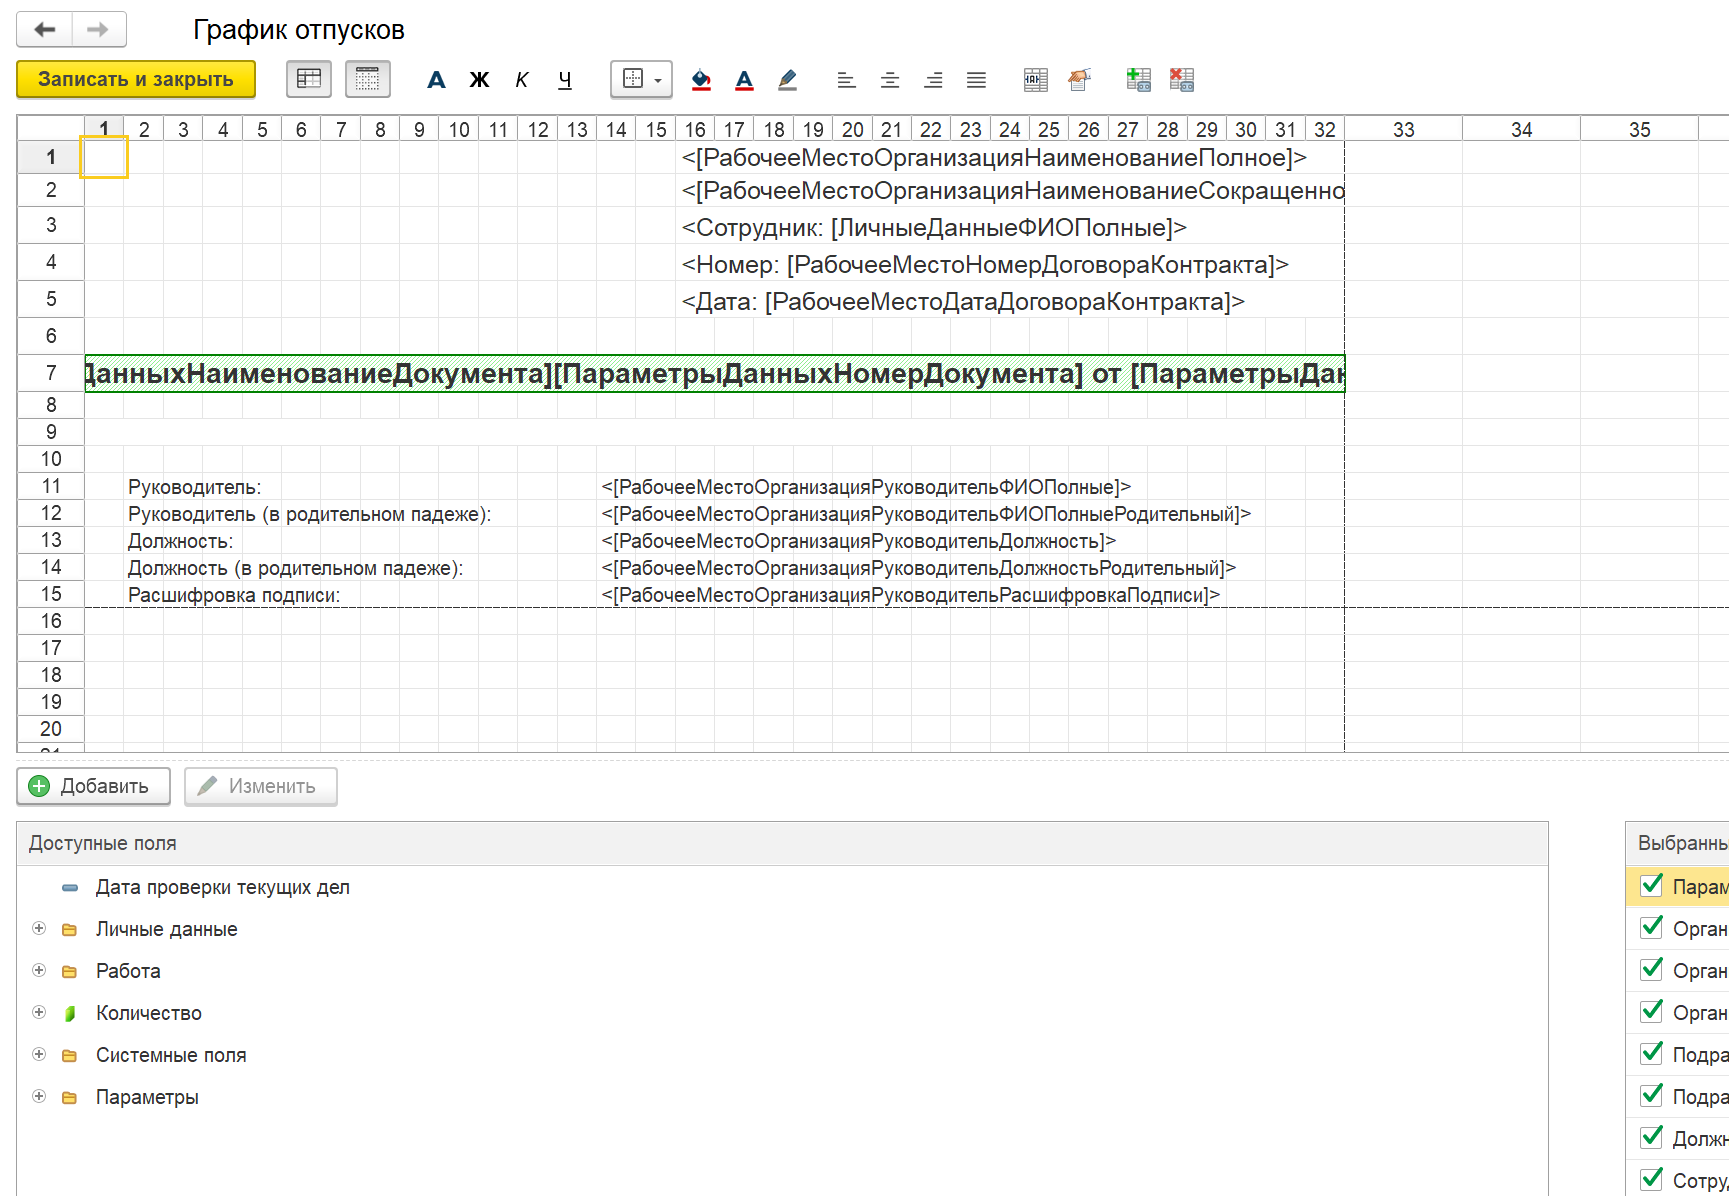Toggle the grid lines display button
This screenshot has height=1196, width=1729.
click(367, 79)
